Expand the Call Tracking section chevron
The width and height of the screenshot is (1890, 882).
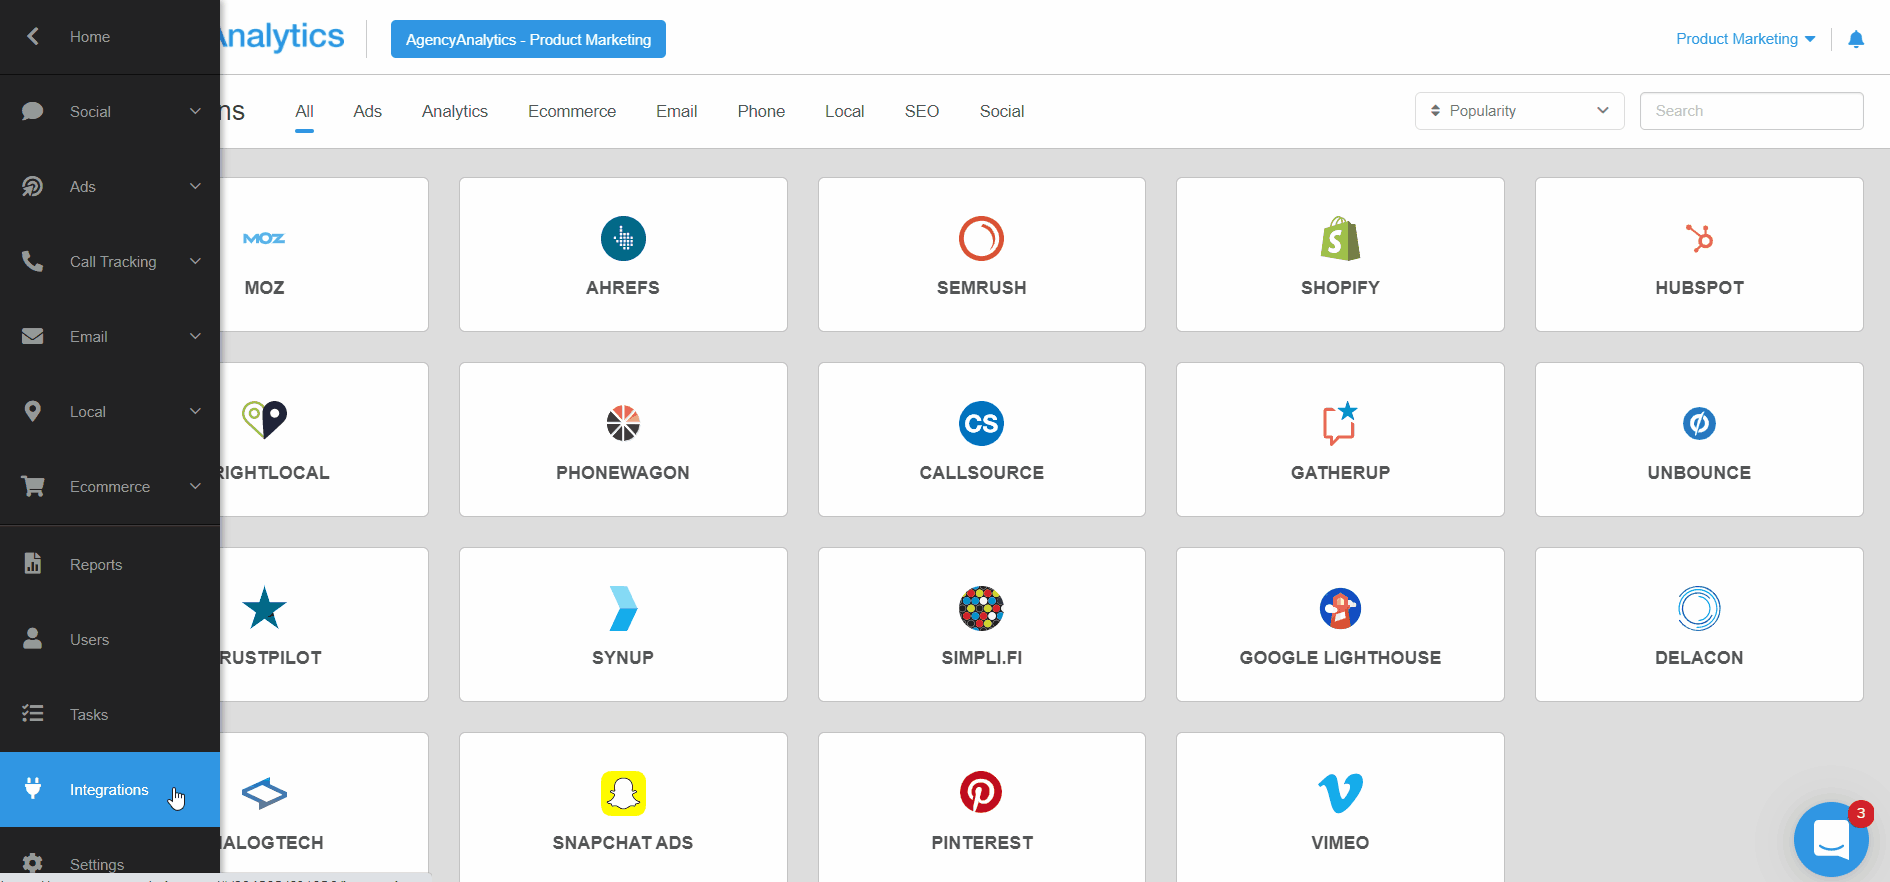[195, 261]
